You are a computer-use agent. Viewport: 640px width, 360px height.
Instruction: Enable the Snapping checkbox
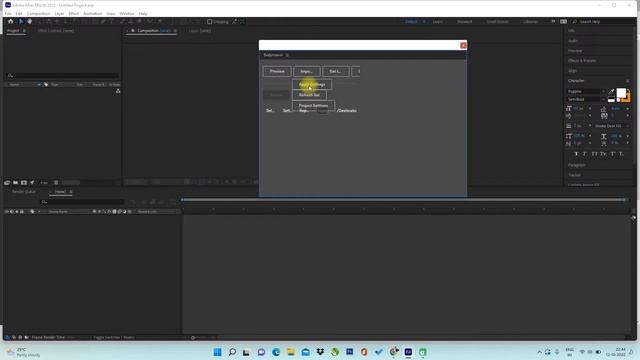pos(209,22)
